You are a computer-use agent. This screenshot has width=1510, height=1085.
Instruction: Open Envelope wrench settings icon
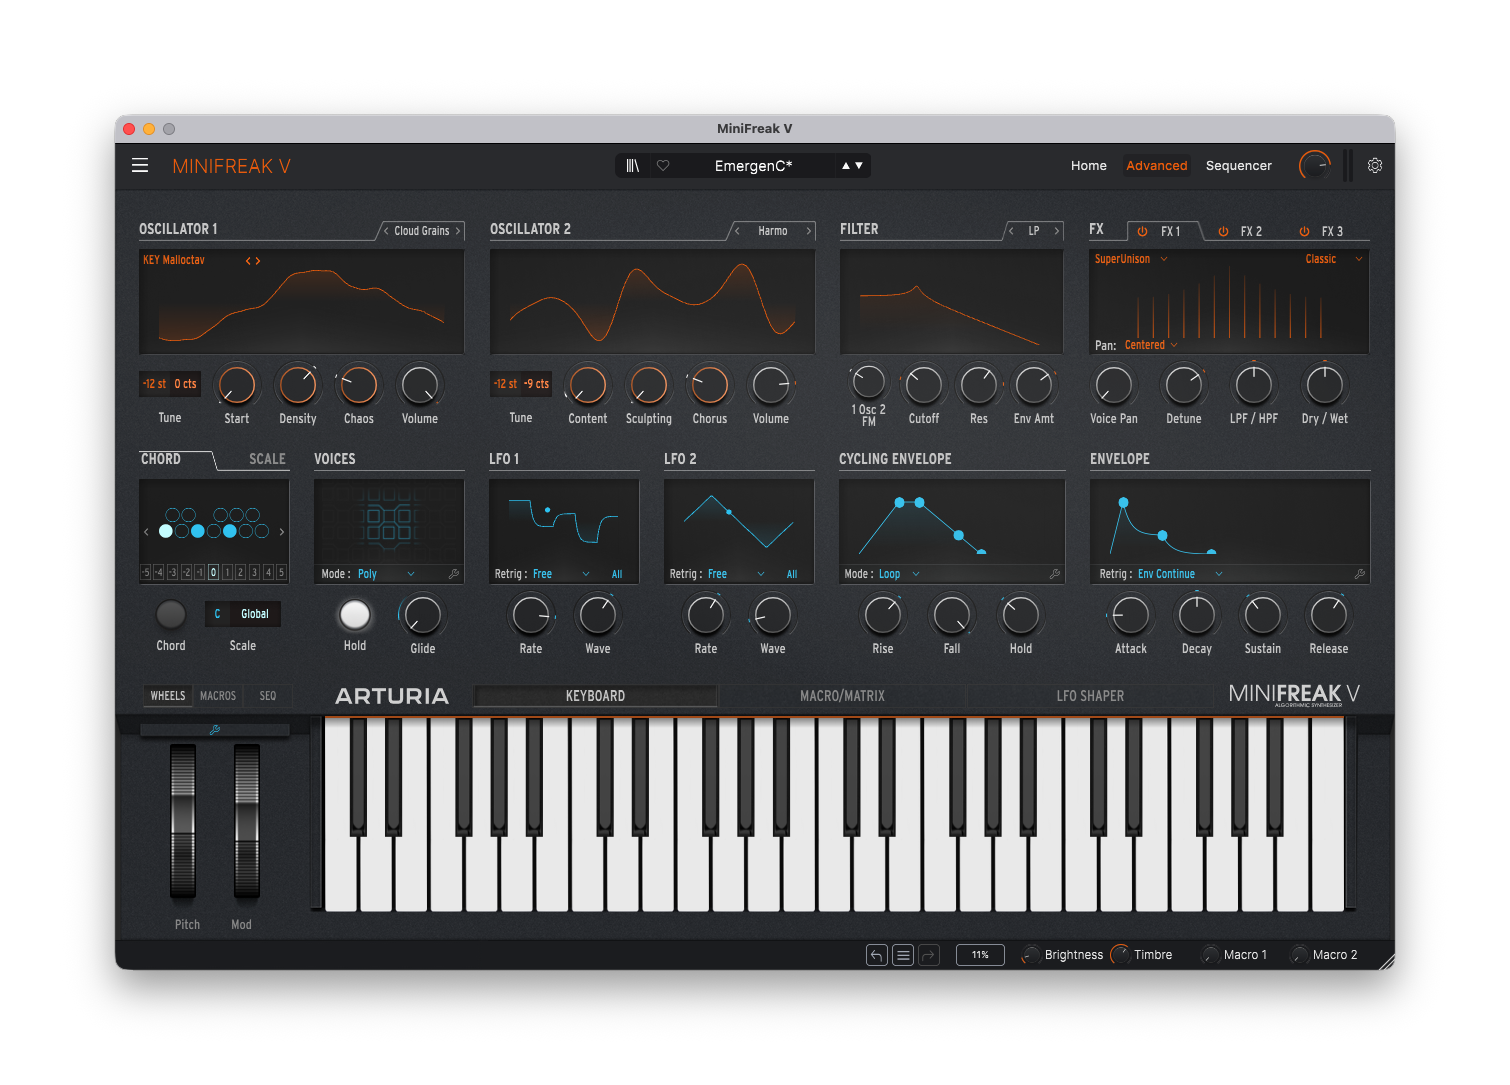click(1360, 574)
